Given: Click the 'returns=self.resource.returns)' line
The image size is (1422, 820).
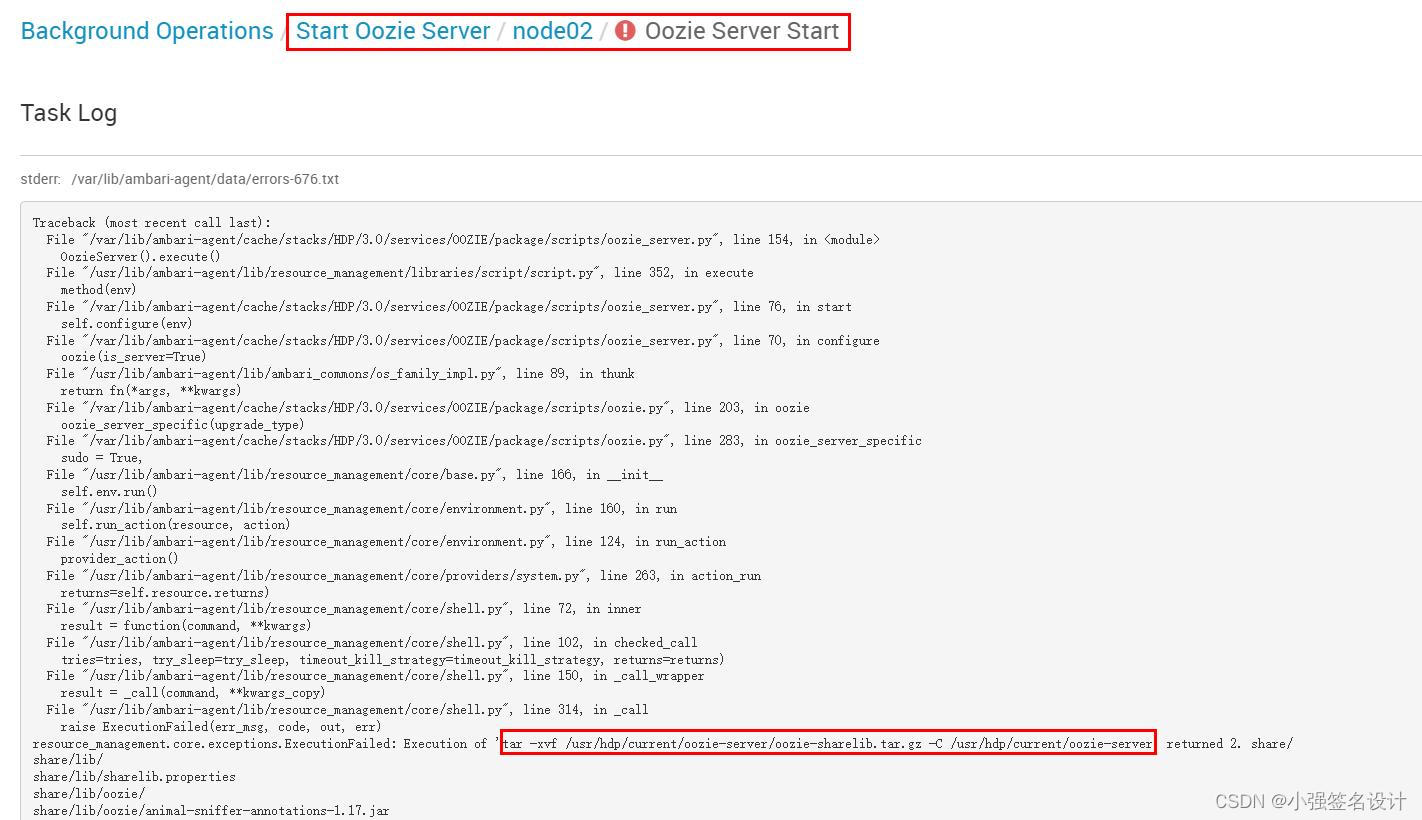Looking at the screenshot, I should 165,593.
